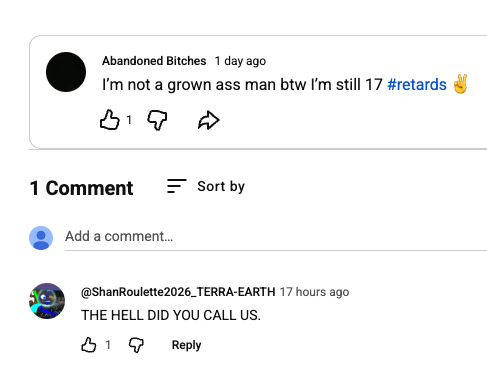This screenshot has height=372, width=487.
Task: Like the community post with thumbs up
Action: pyautogui.click(x=110, y=120)
